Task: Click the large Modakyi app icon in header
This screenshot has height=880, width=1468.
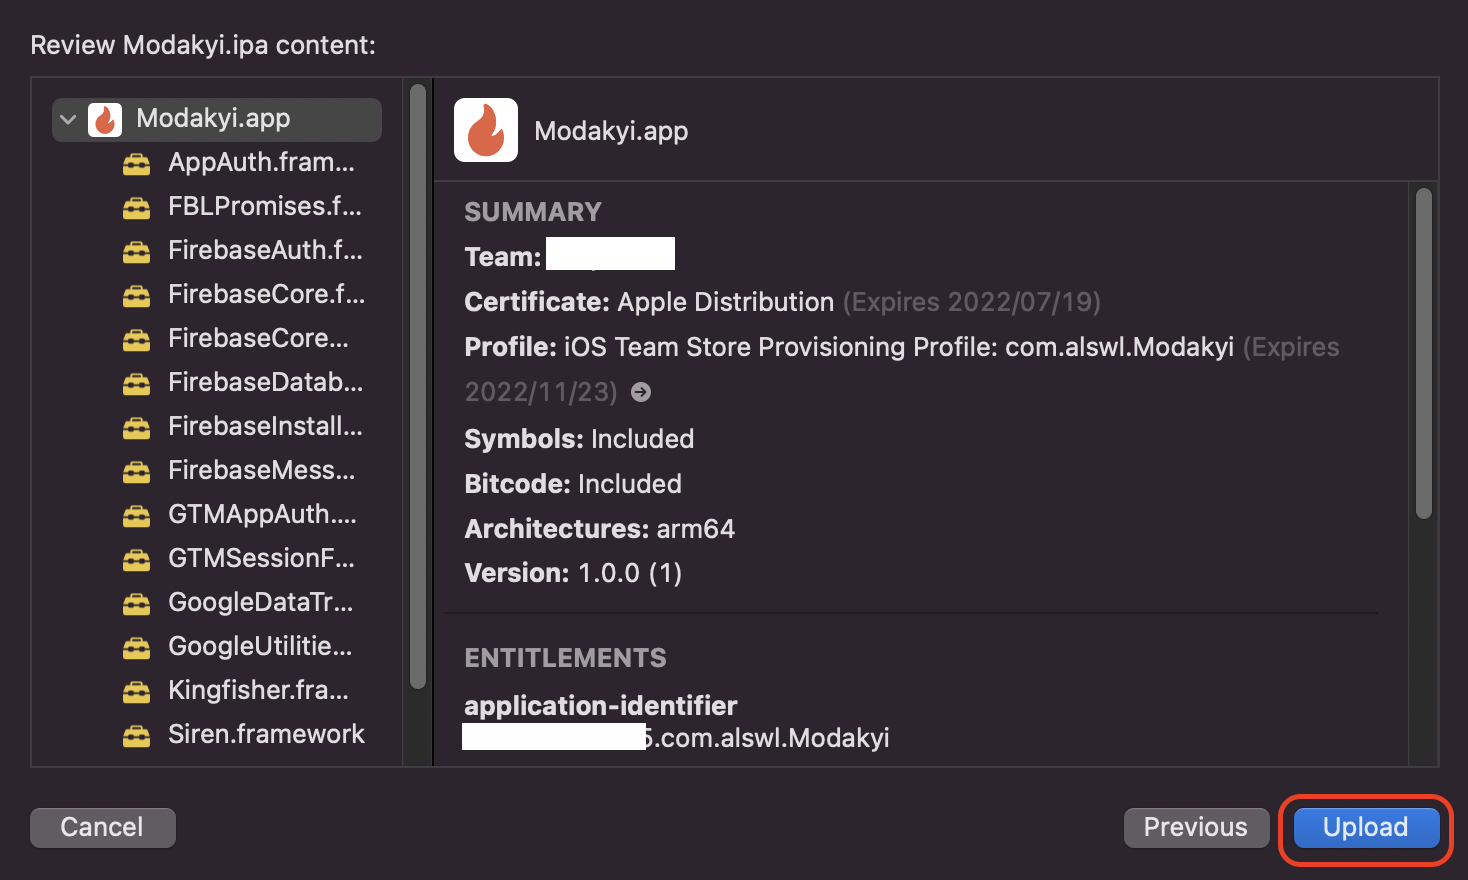Action: coord(486,130)
